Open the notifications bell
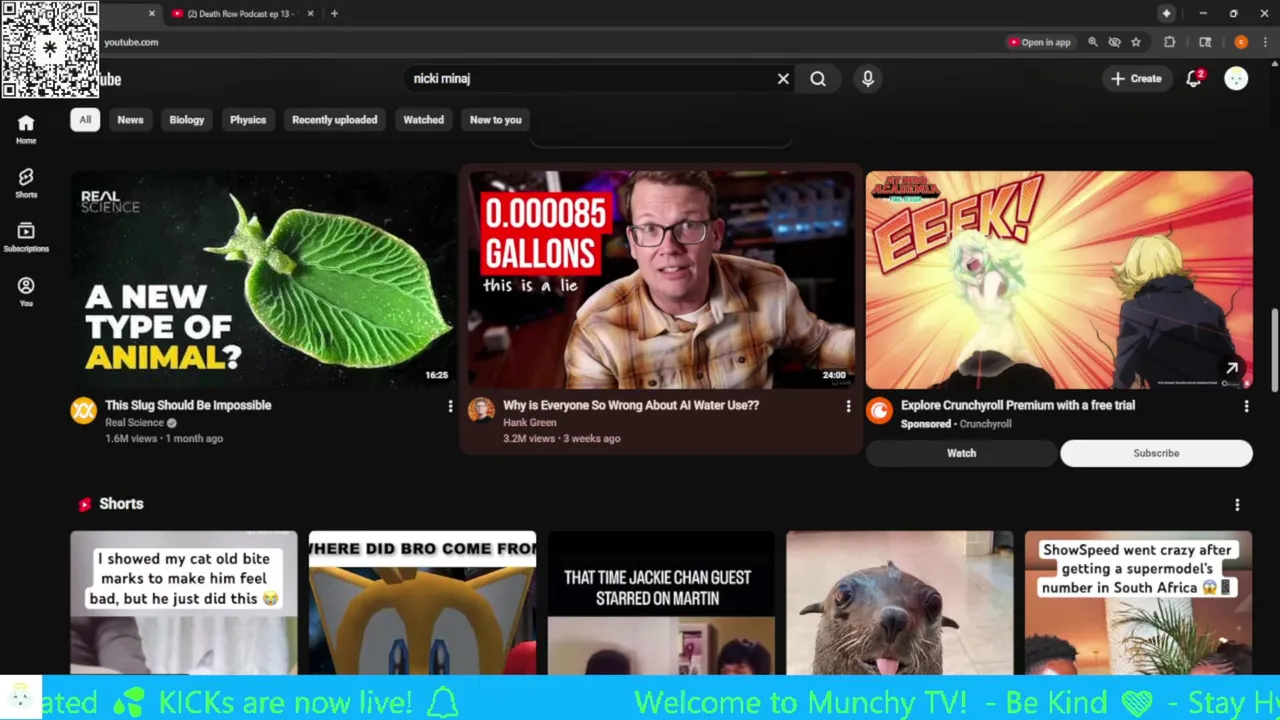 1193,79
